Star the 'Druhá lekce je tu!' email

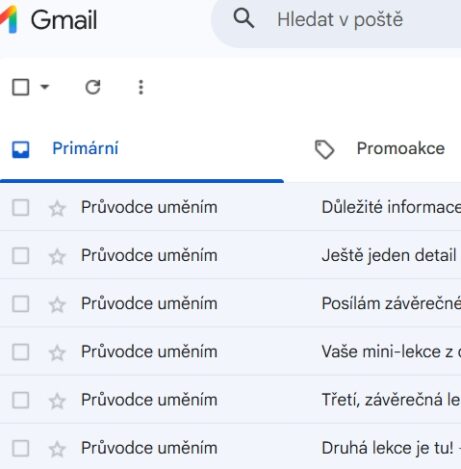coord(57,449)
